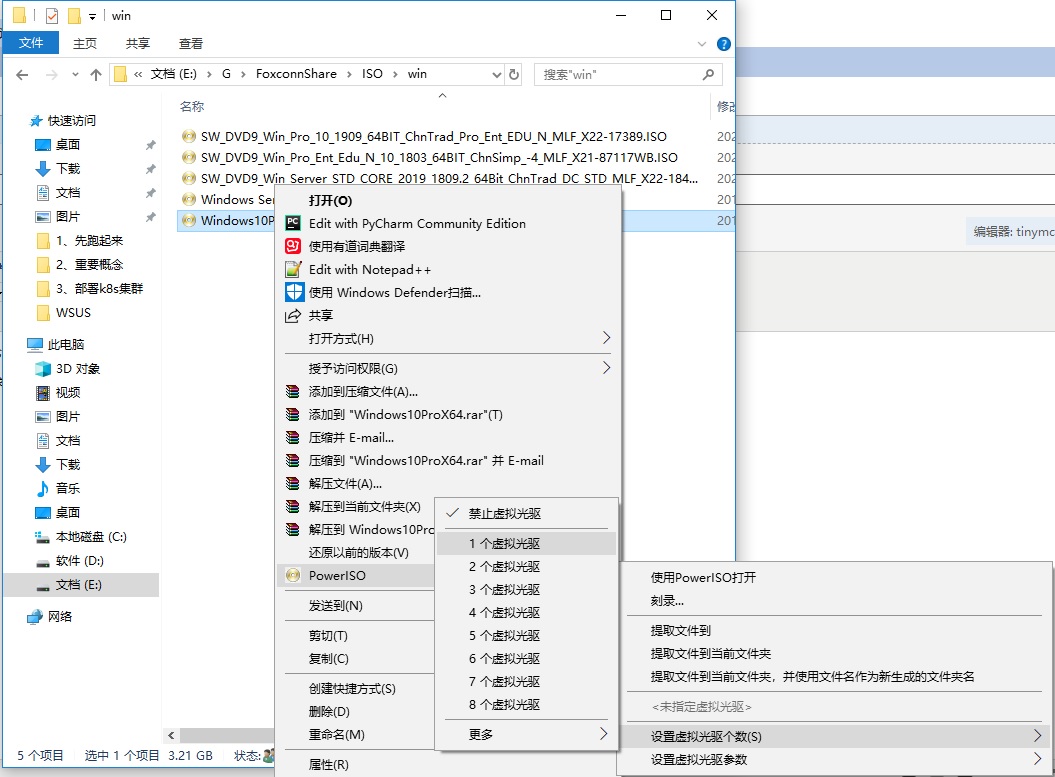Click PyCharm icon beside Edit with PyCharm
The image size is (1055, 777).
(293, 223)
